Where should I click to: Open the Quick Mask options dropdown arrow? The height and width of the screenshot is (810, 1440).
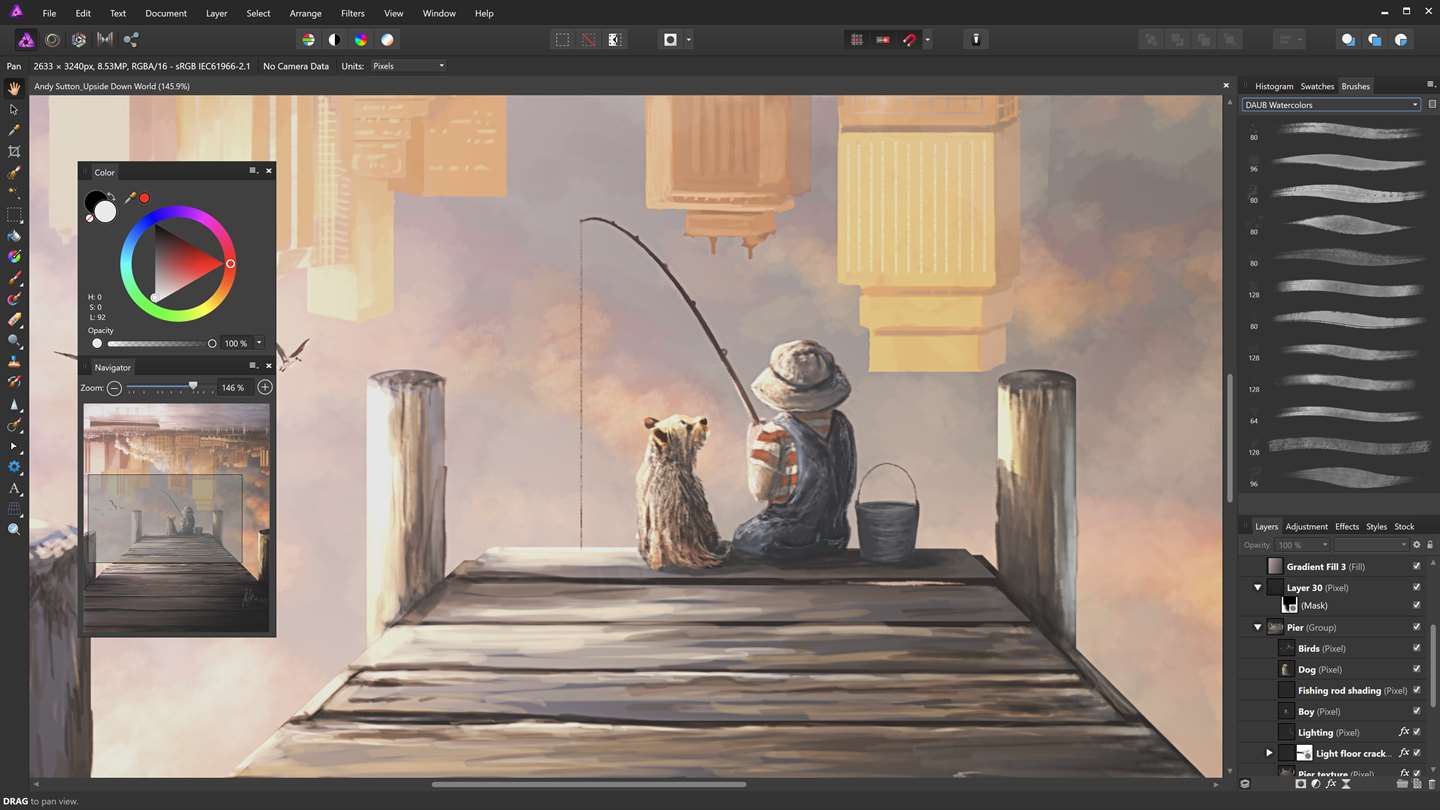click(x=688, y=40)
